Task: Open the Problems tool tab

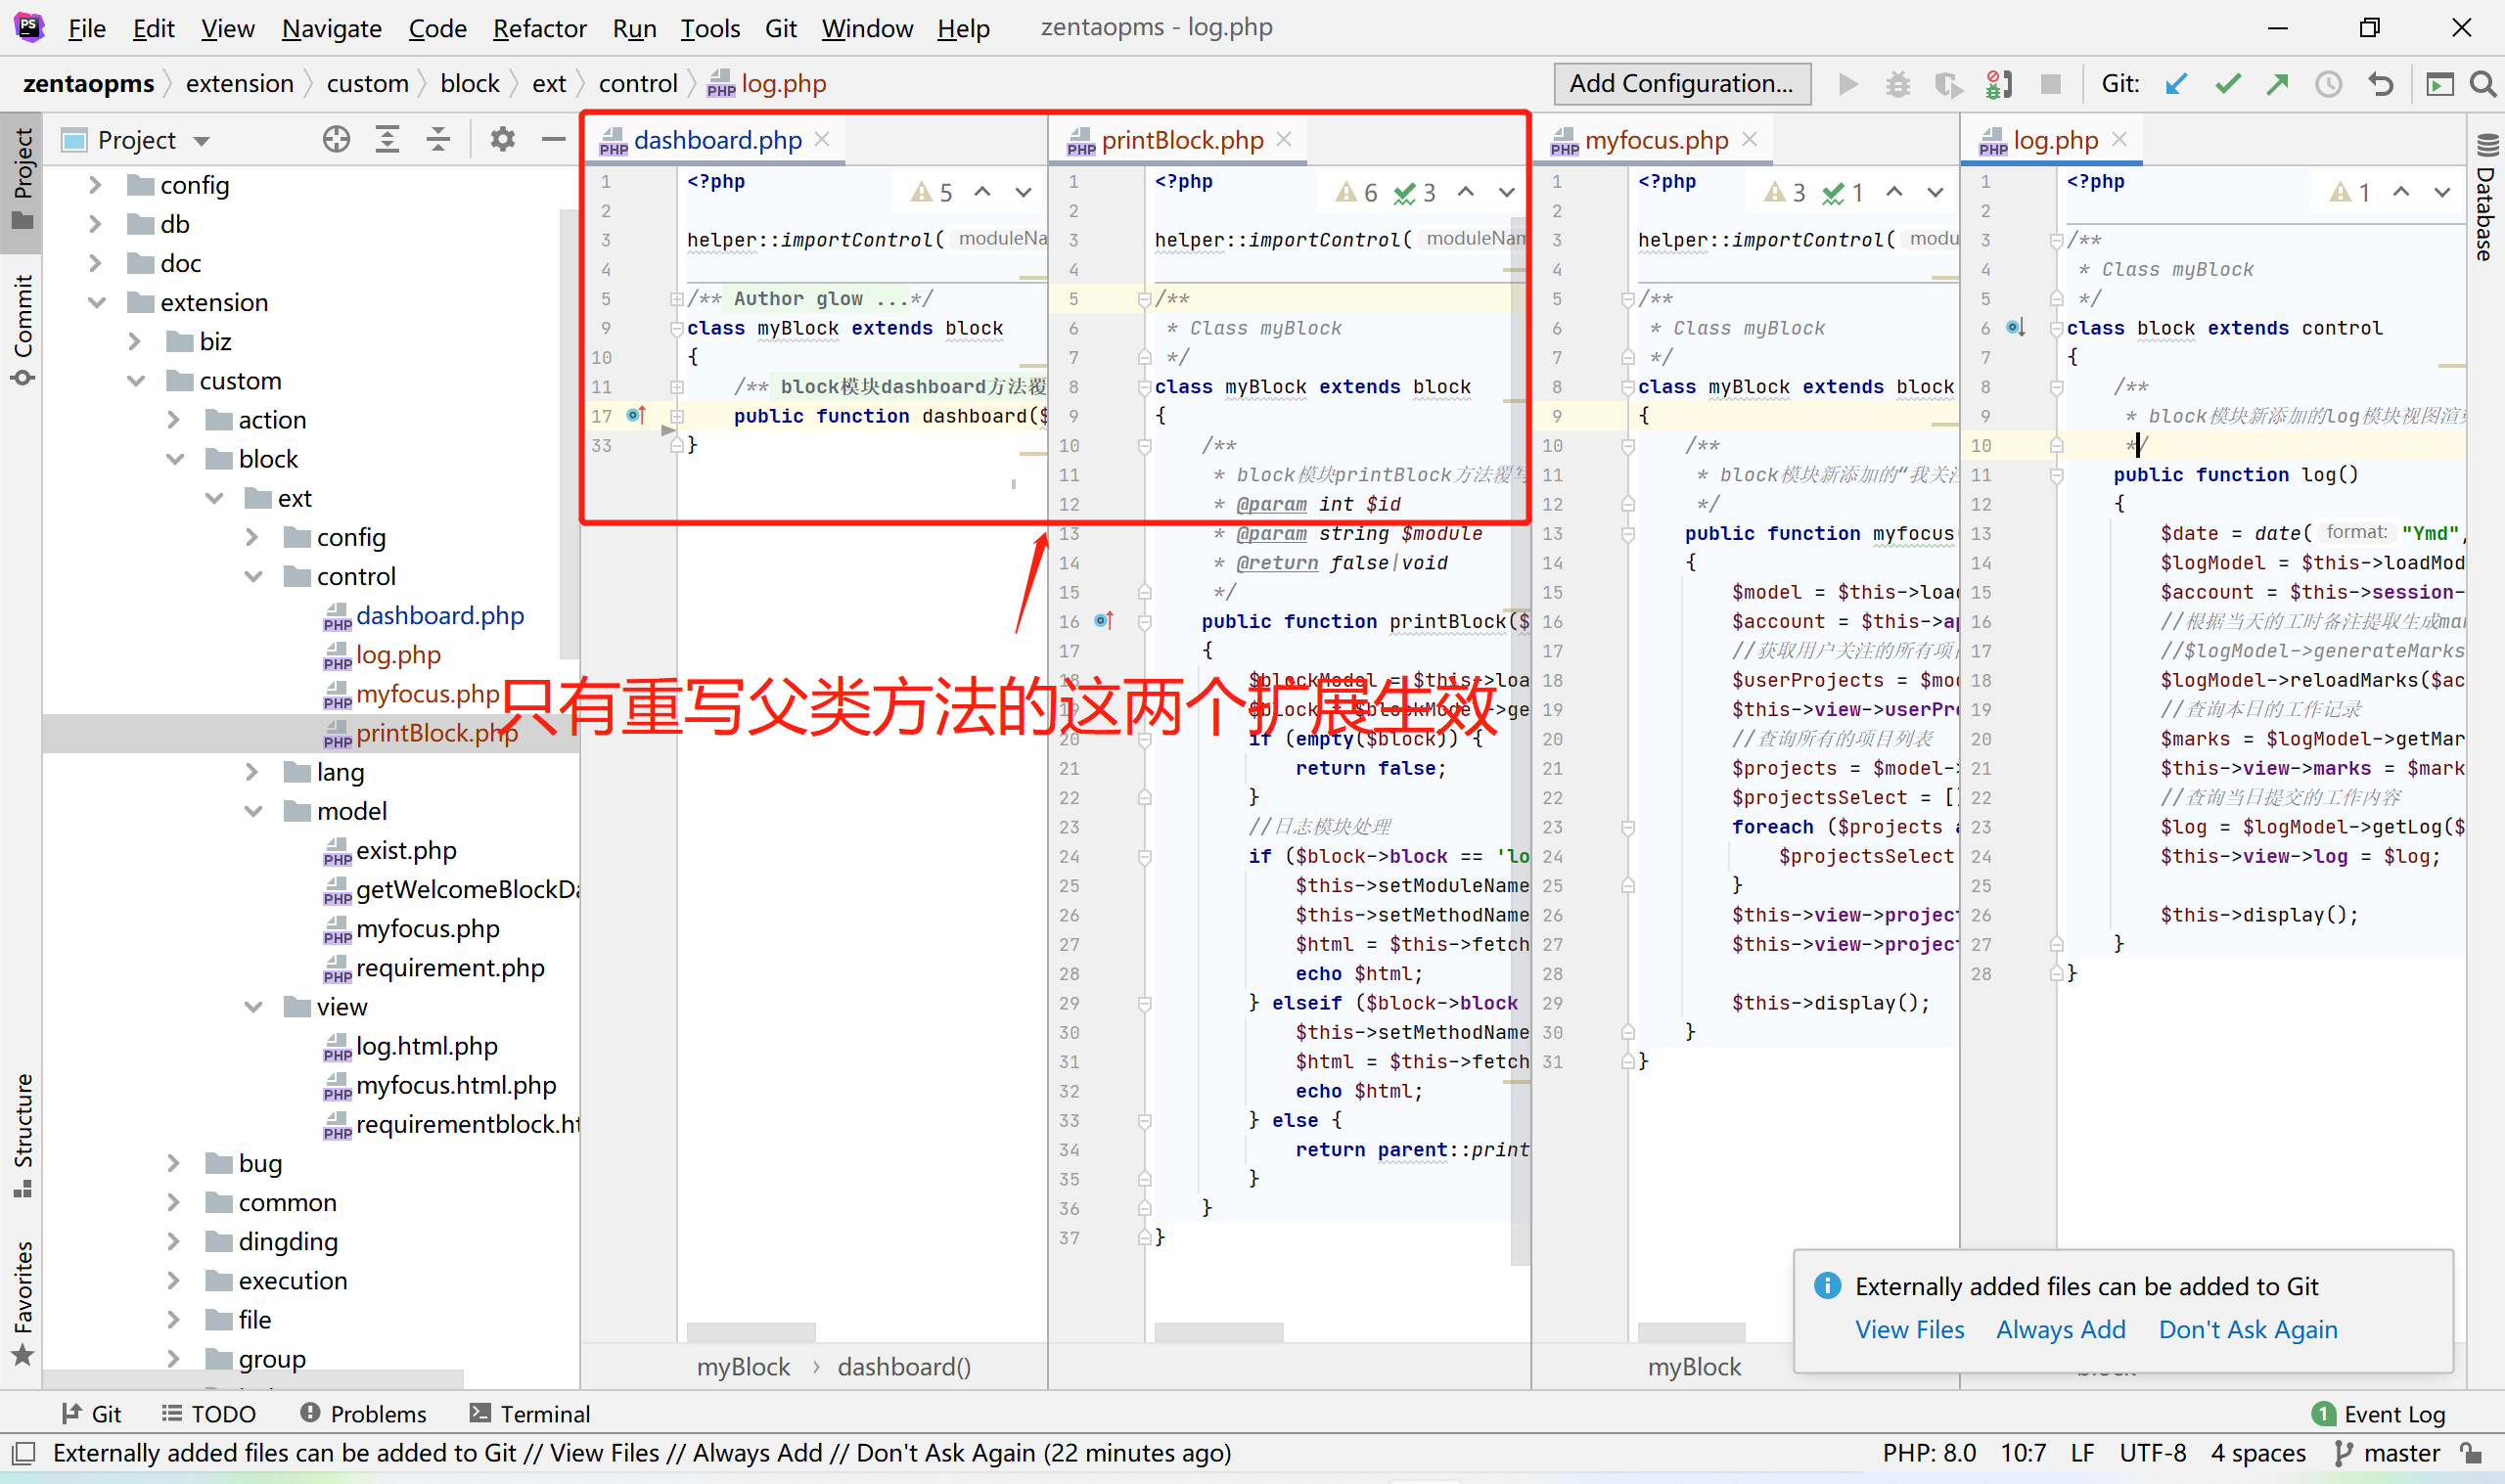Action: pos(363,1413)
